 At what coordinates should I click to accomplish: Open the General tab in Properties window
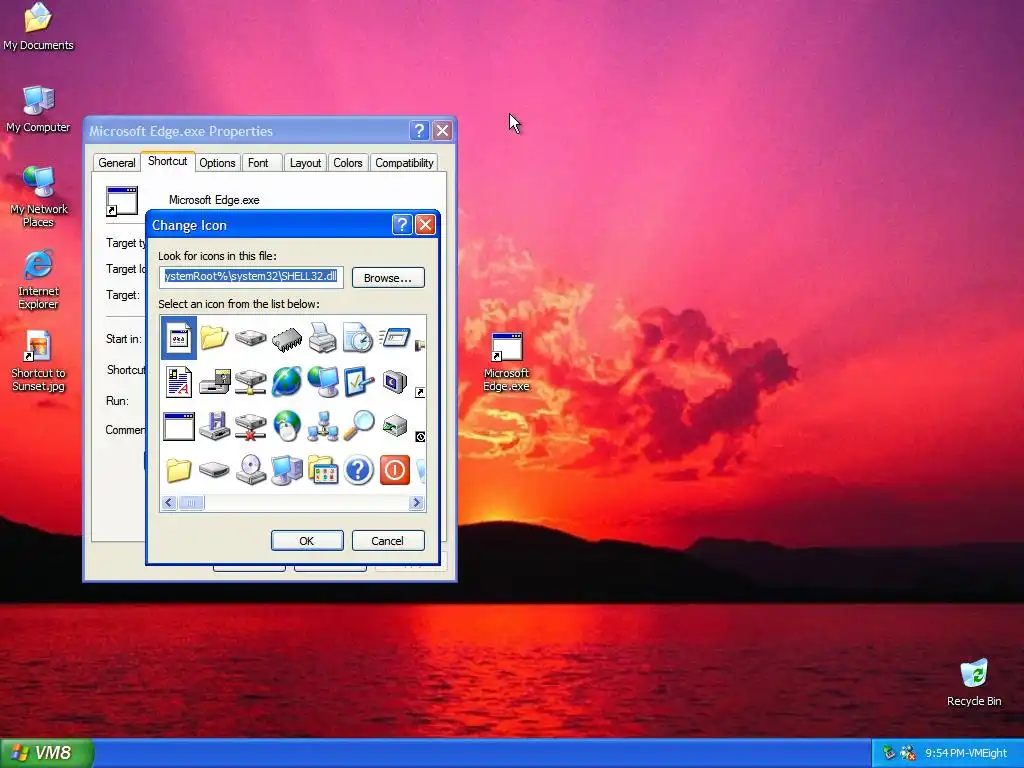117,163
